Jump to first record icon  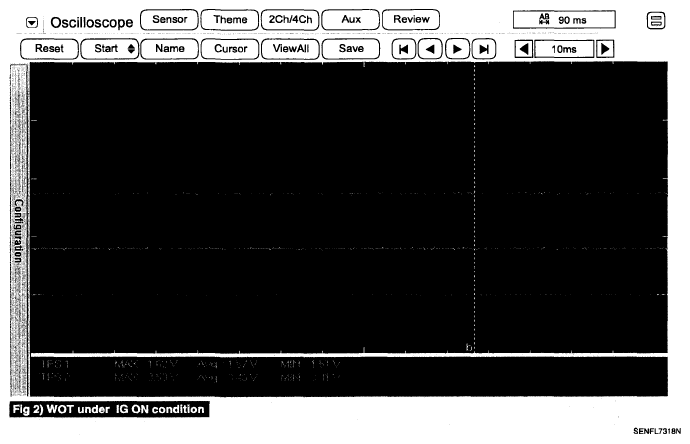(x=403, y=48)
